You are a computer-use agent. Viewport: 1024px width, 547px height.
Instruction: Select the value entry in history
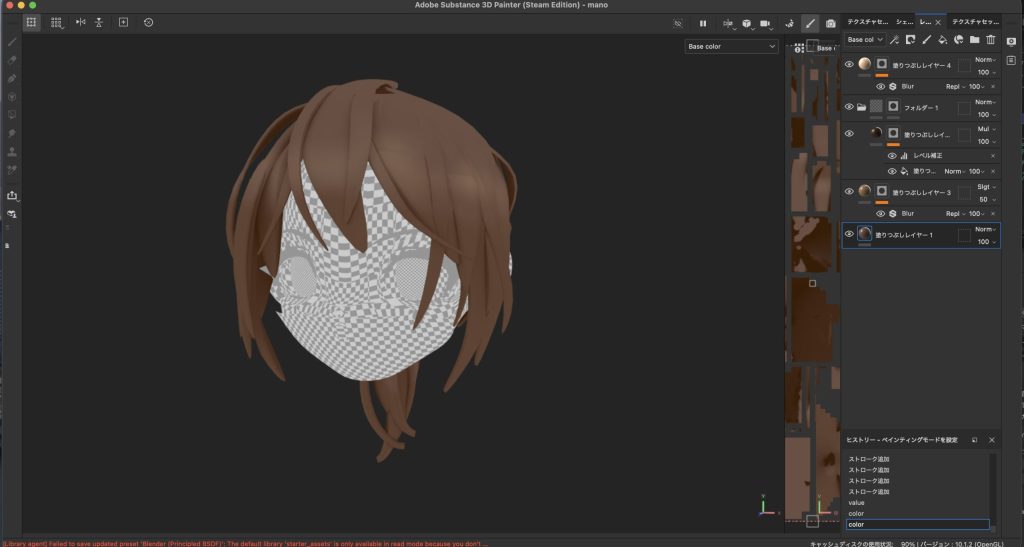[856, 503]
